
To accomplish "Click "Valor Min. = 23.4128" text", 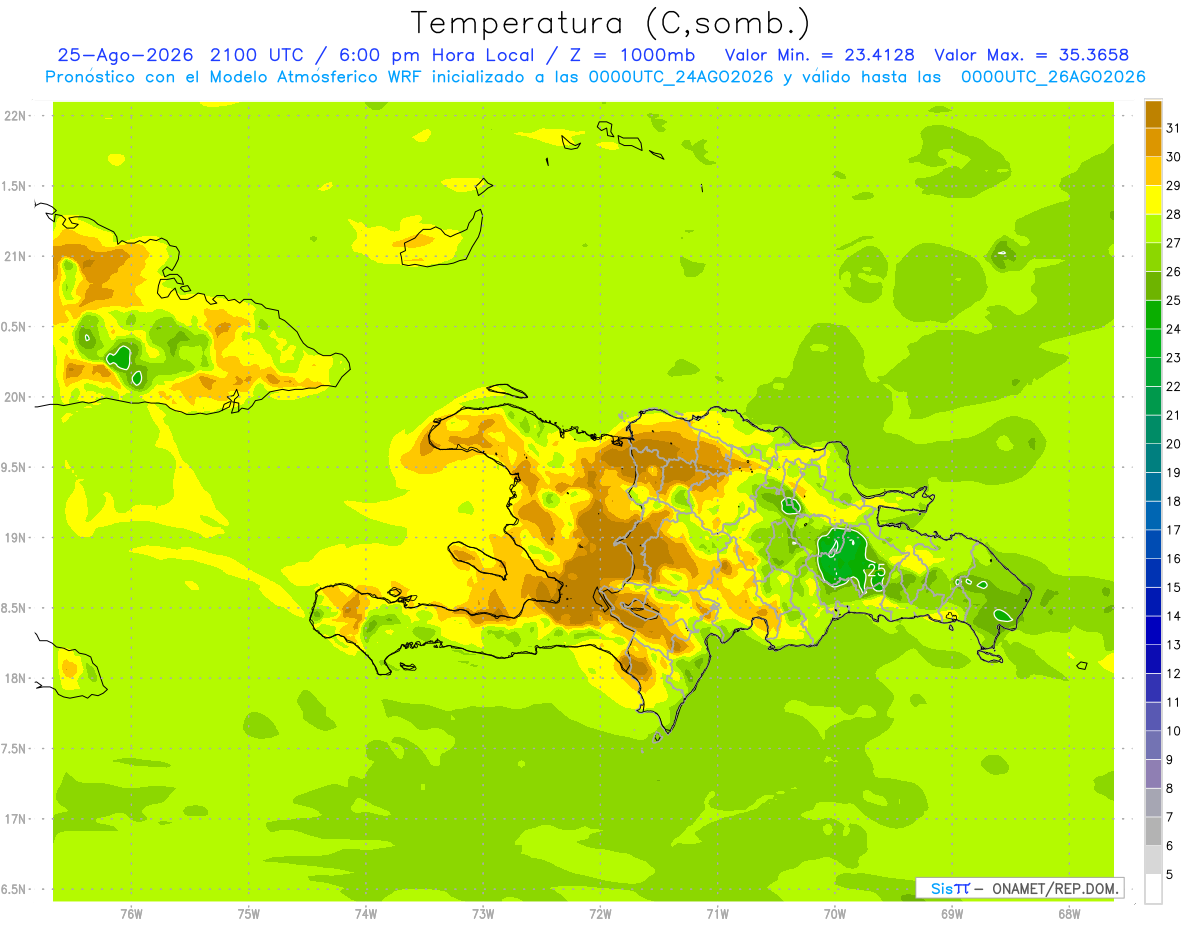I will 821,55.
